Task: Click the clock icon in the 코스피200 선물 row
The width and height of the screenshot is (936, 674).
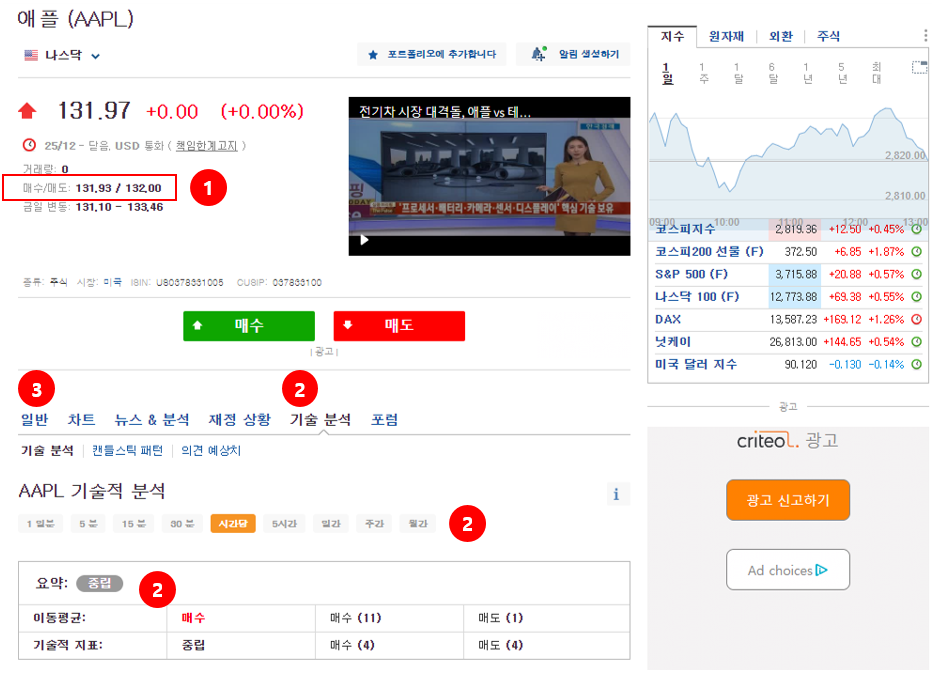Action: 917,252
